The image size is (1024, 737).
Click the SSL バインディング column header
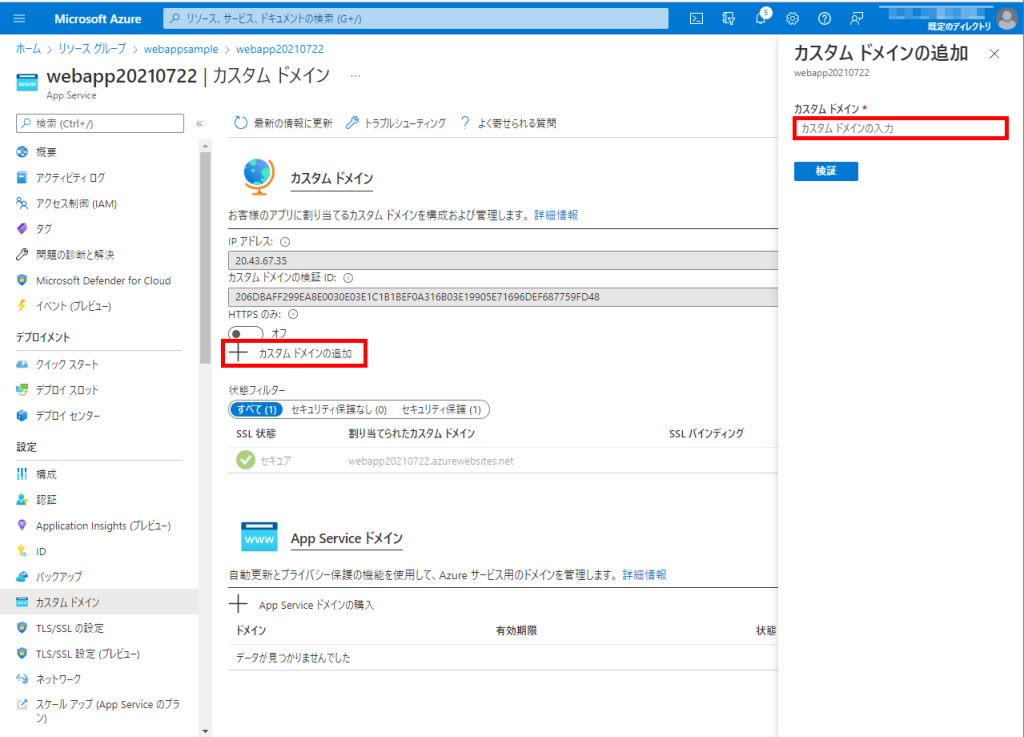(706, 433)
